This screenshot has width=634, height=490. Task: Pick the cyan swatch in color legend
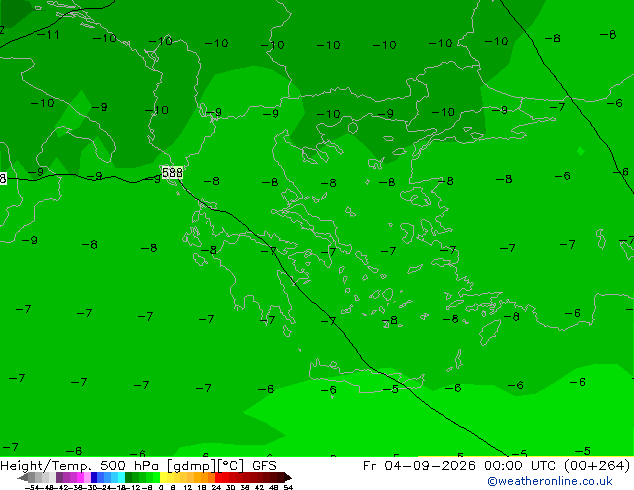[122, 477]
